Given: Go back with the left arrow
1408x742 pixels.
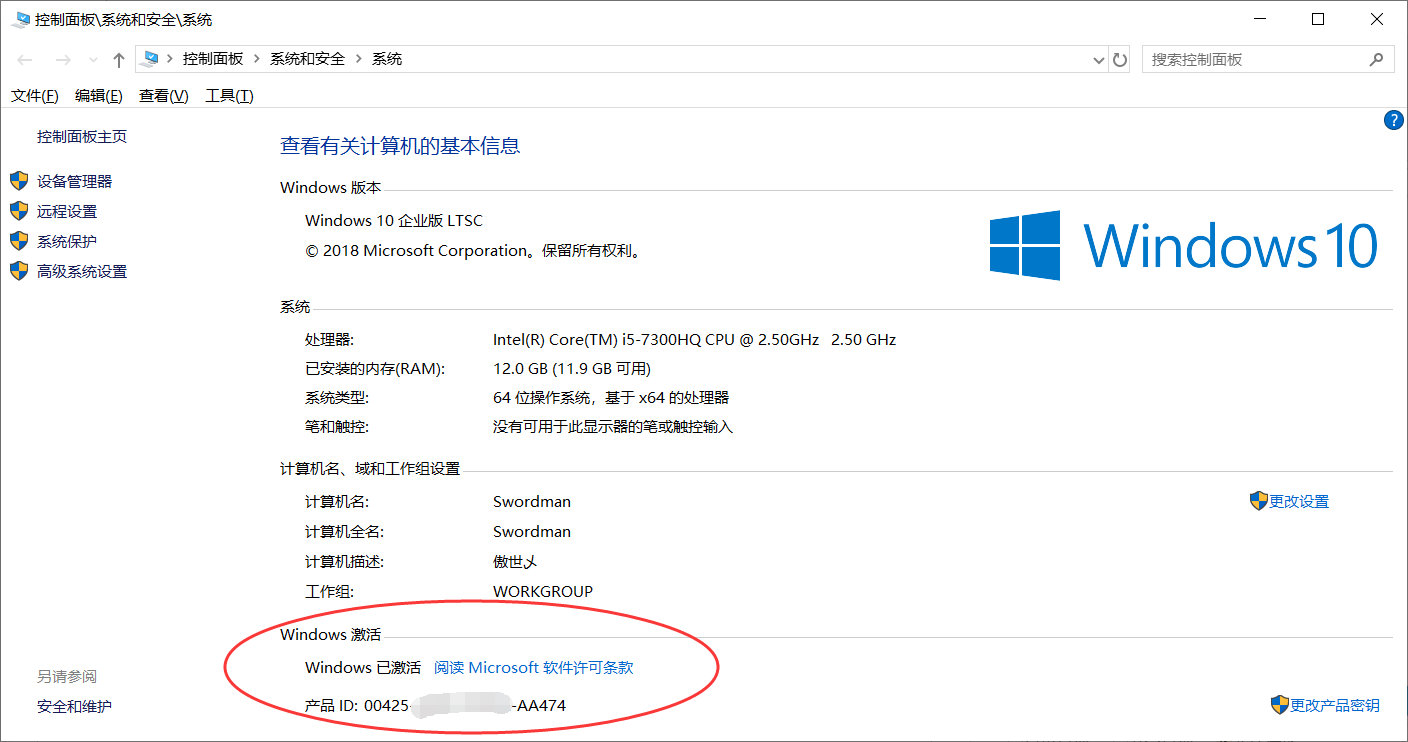Looking at the screenshot, I should pyautogui.click(x=25, y=60).
